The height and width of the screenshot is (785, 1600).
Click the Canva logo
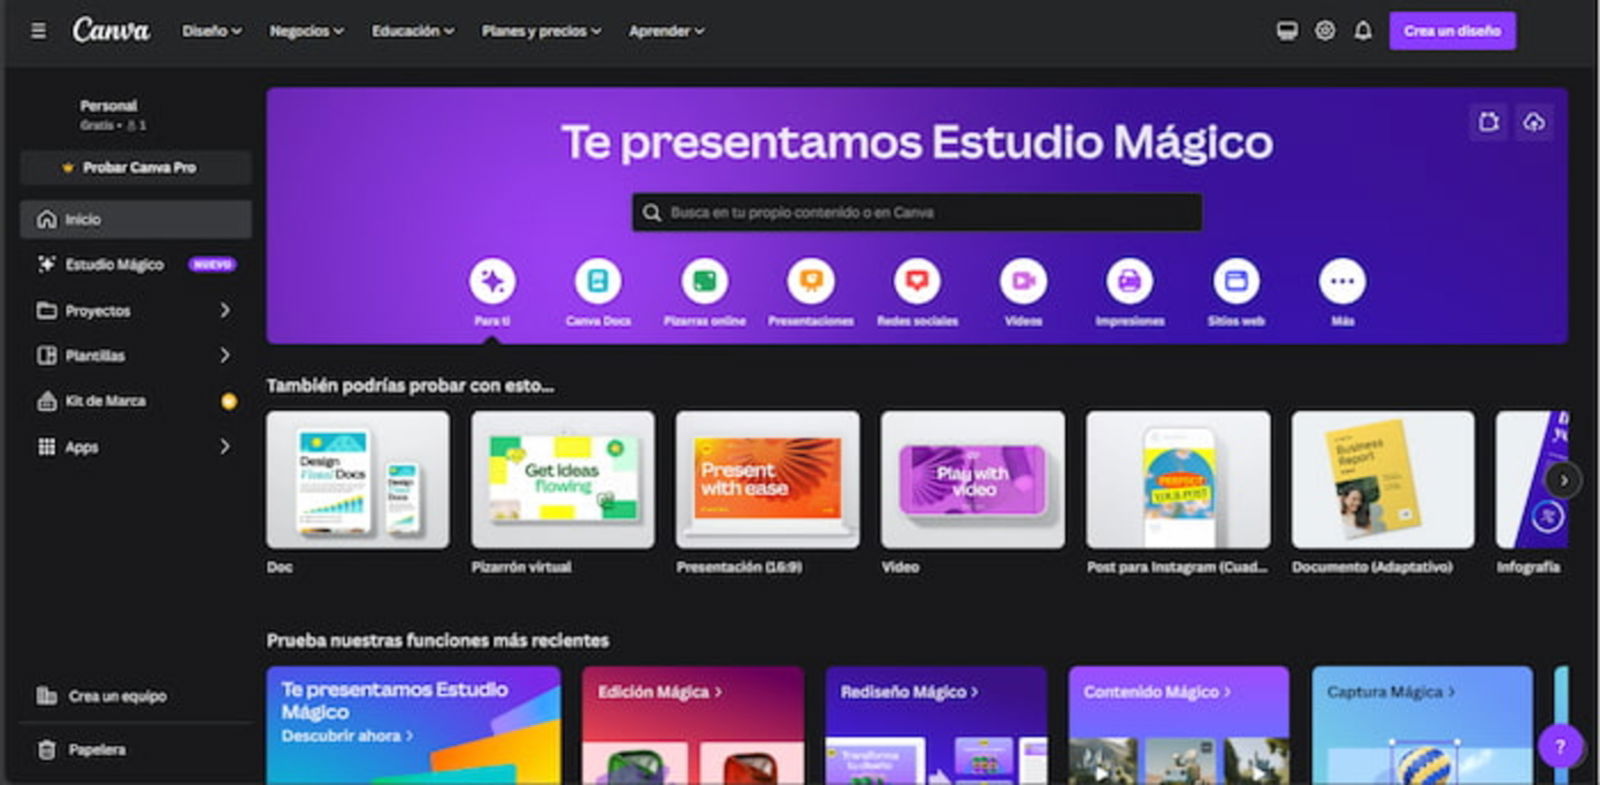pyautogui.click(x=111, y=31)
